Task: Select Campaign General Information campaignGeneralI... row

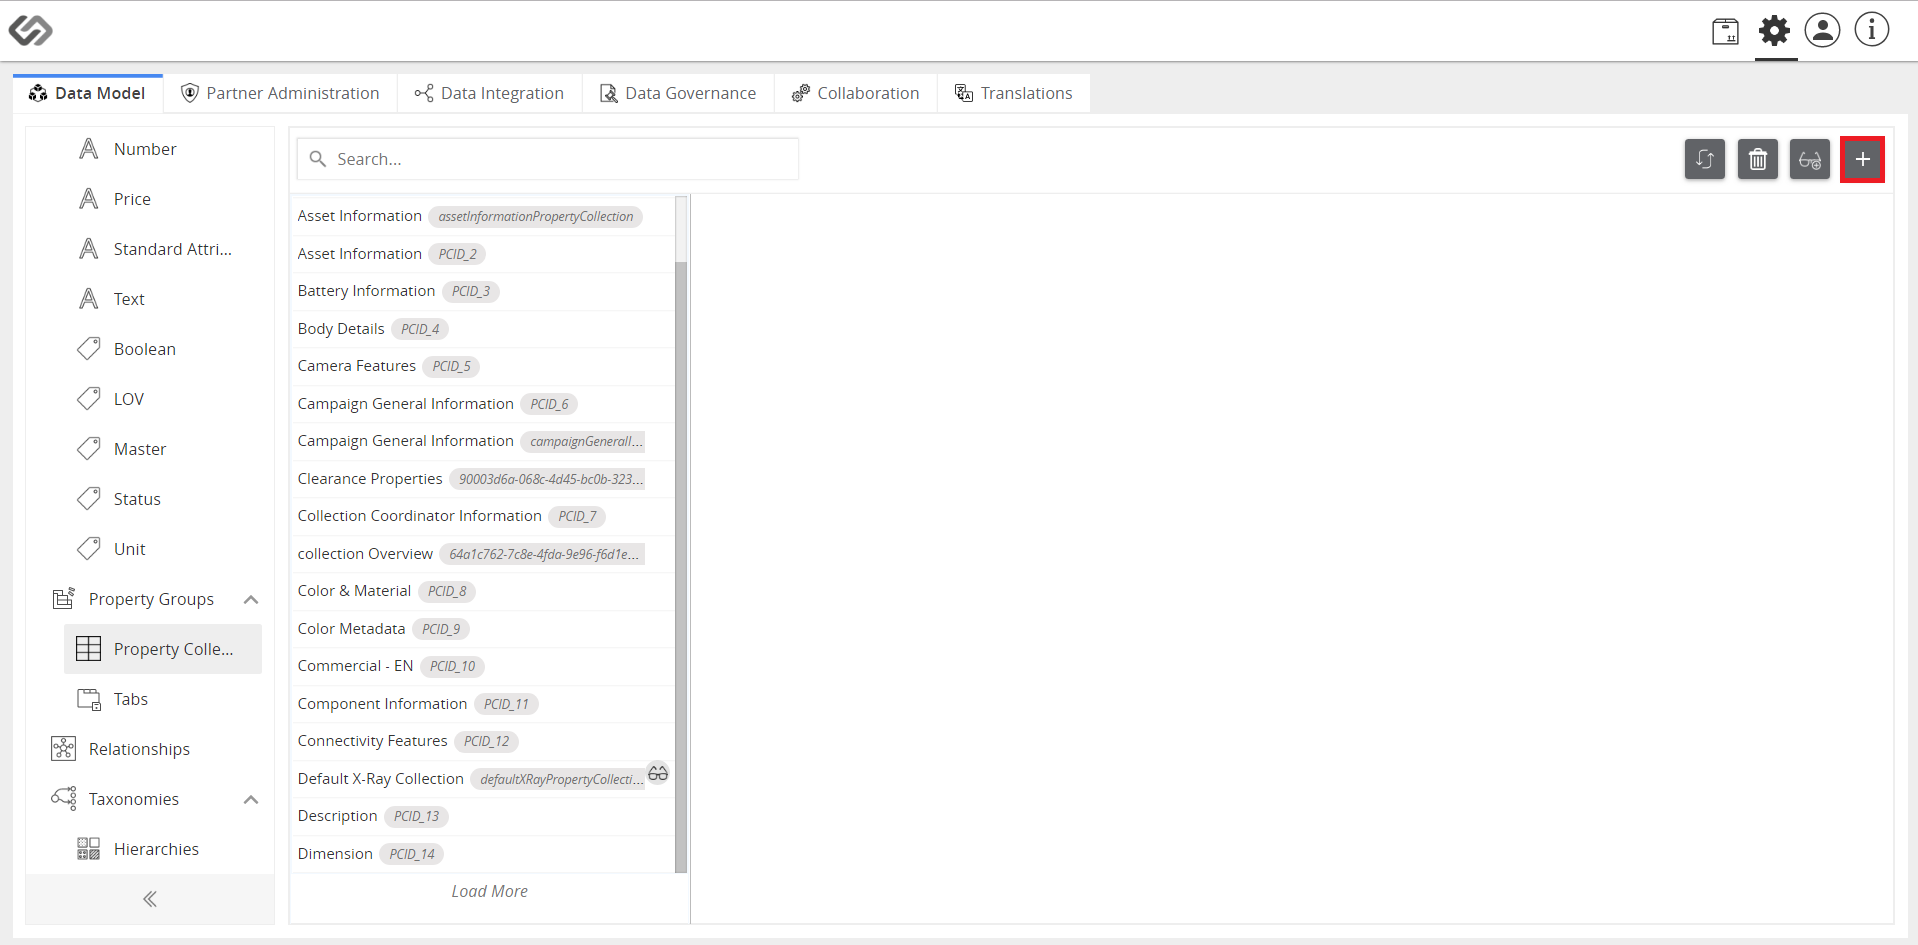Action: coord(483,441)
